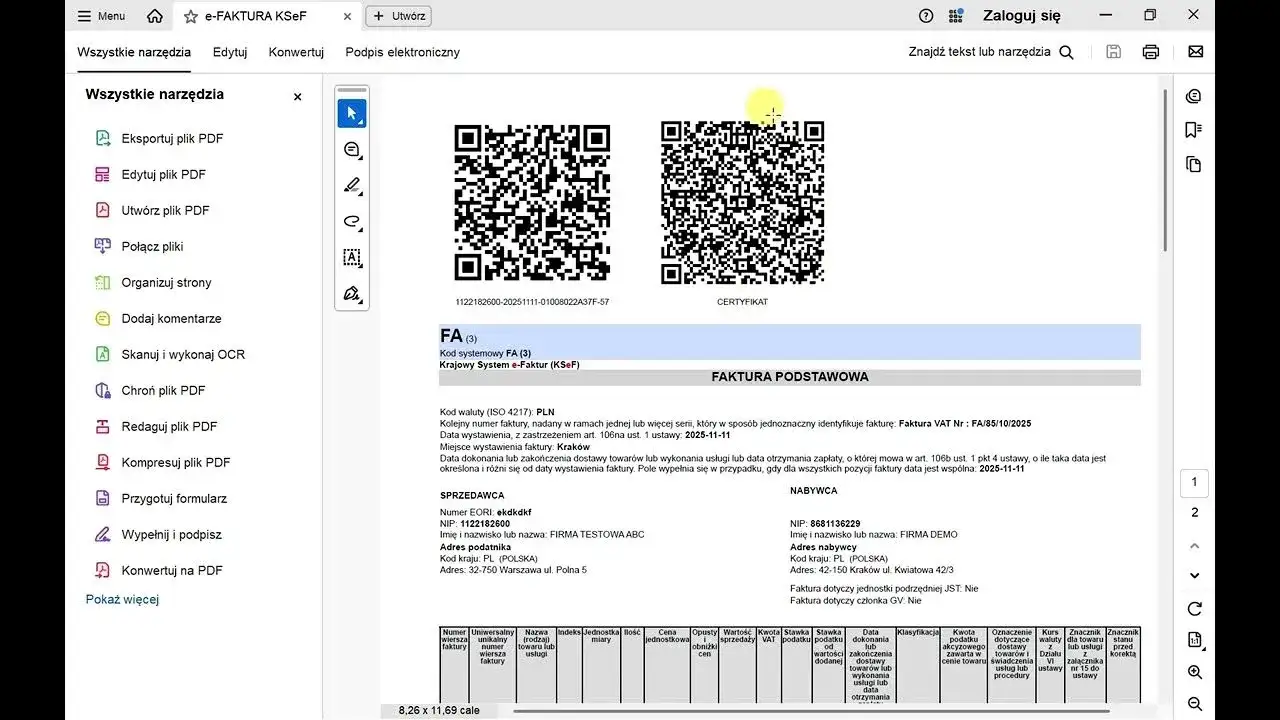Rotate the view with the circular arrow icon
The width and height of the screenshot is (1280, 720).
click(x=1194, y=609)
